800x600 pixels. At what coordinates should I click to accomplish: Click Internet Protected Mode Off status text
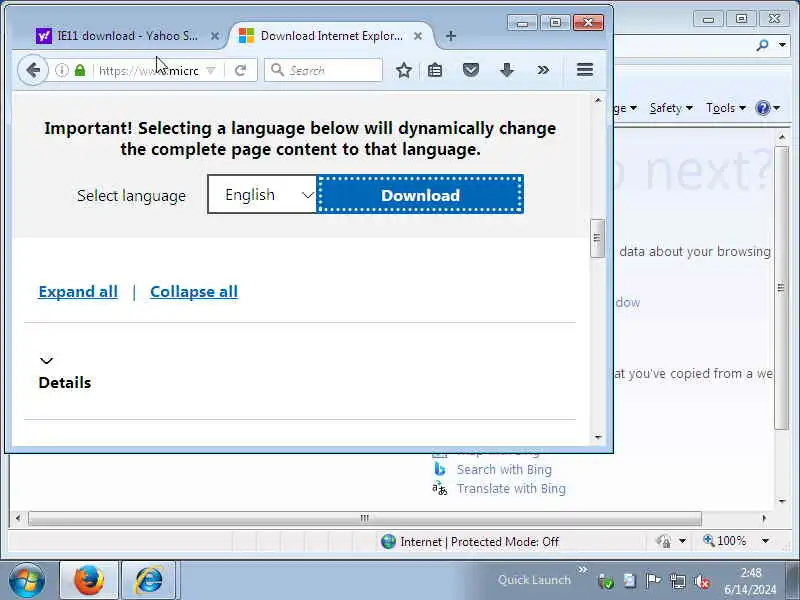click(479, 542)
